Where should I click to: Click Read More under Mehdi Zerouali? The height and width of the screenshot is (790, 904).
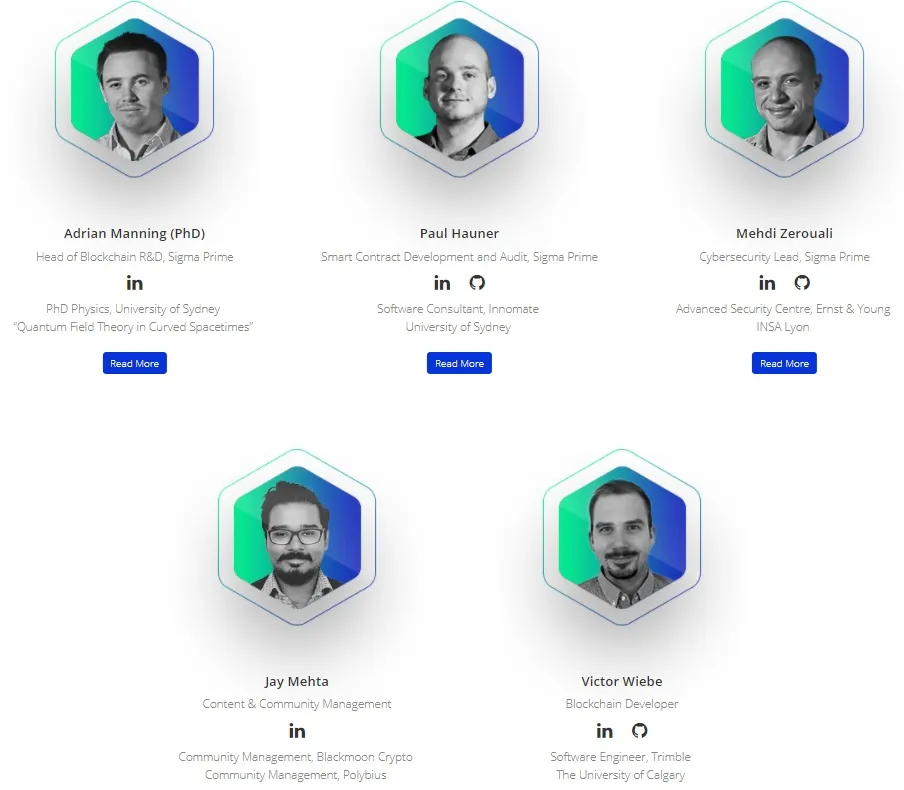pos(784,363)
